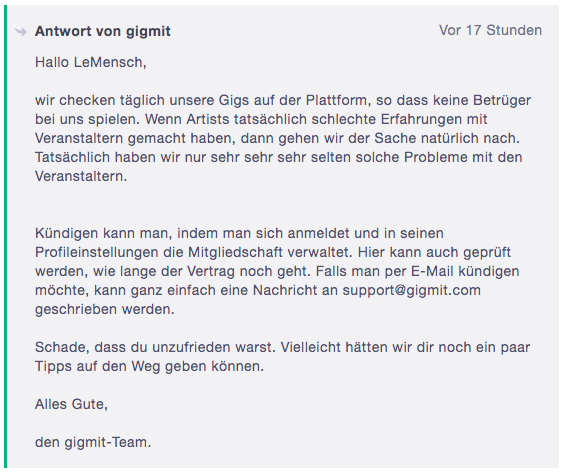Click the signature 'den gigmit-Team.'
This screenshot has height=476, width=563.
tap(93, 442)
